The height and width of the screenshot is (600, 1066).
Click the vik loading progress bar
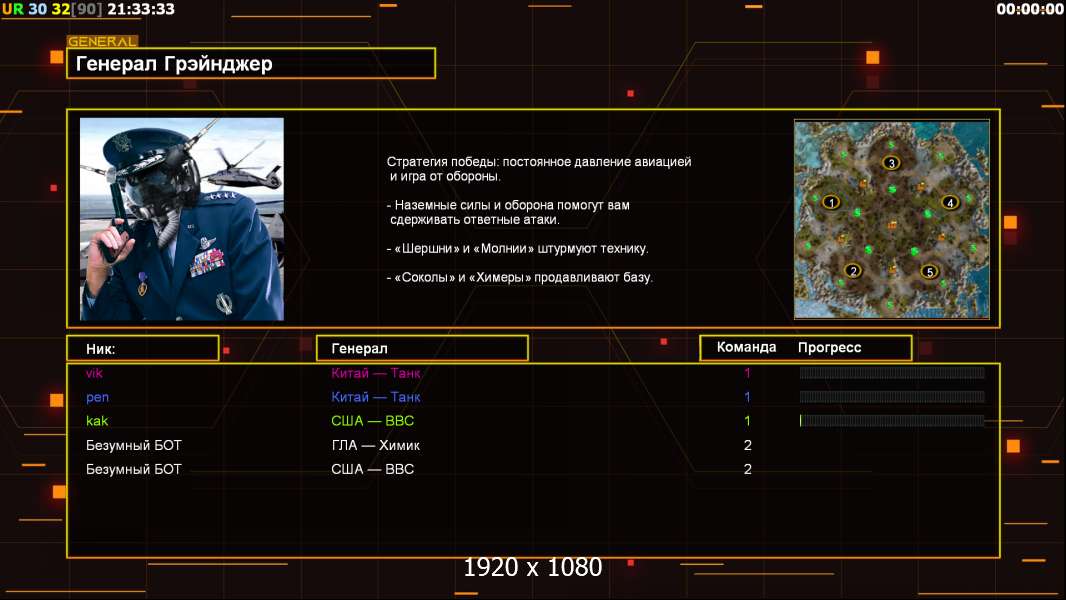(892, 372)
